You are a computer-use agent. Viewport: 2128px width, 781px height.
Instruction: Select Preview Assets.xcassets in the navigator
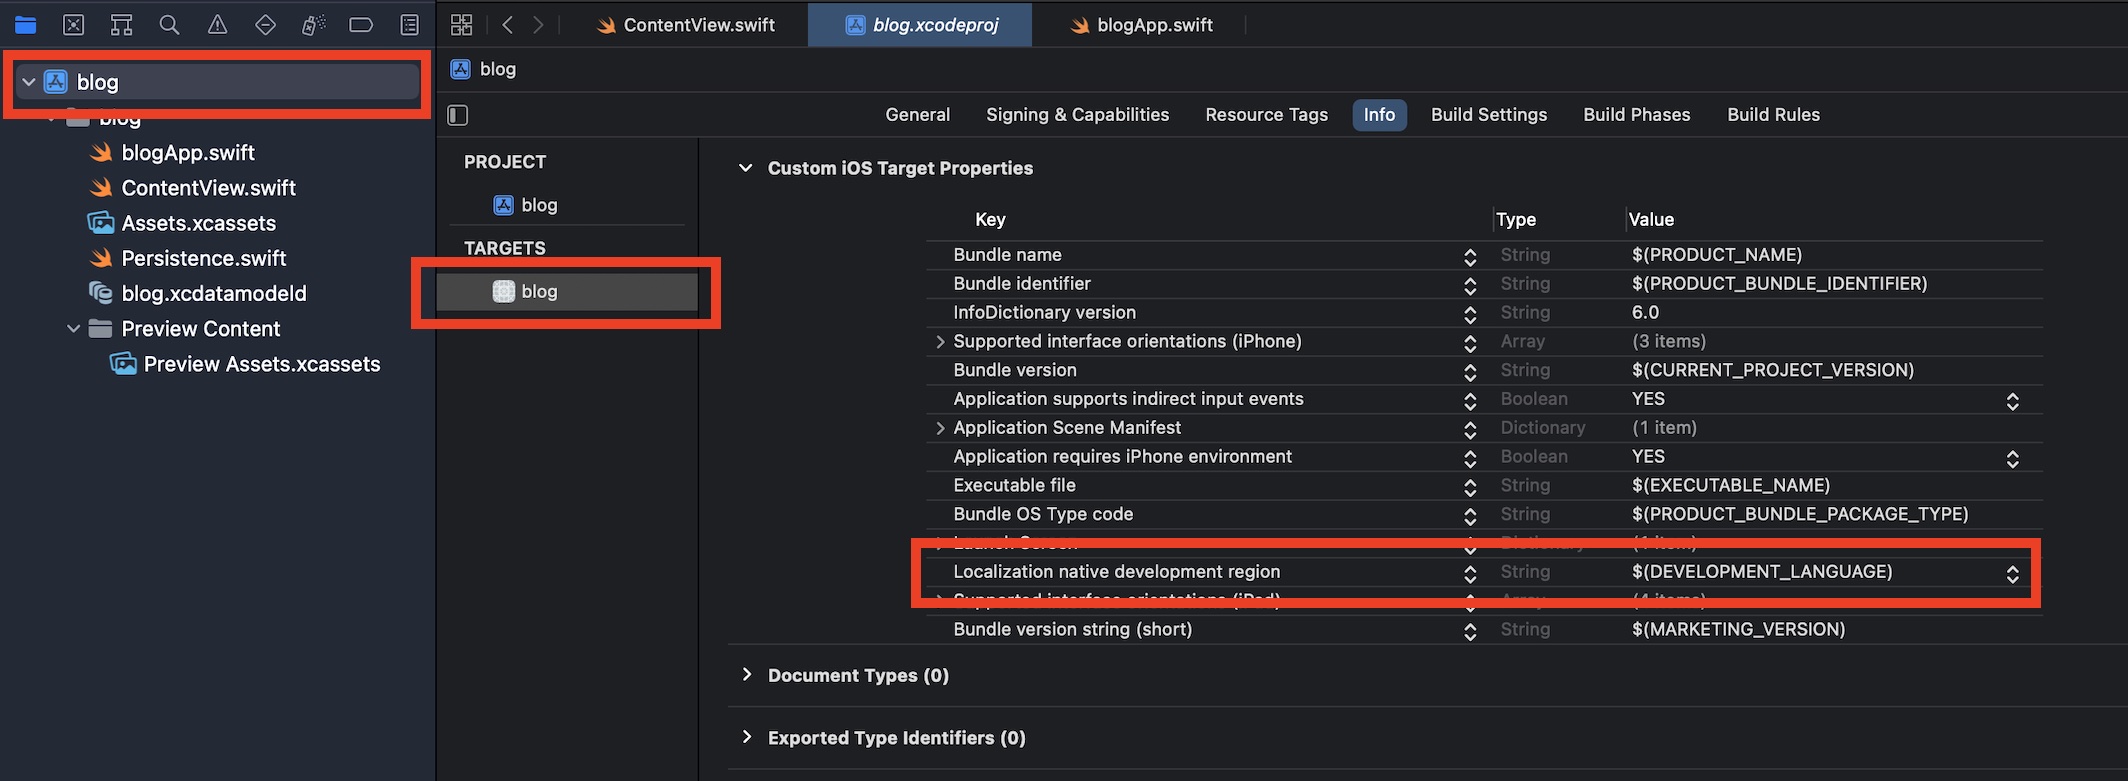point(261,364)
